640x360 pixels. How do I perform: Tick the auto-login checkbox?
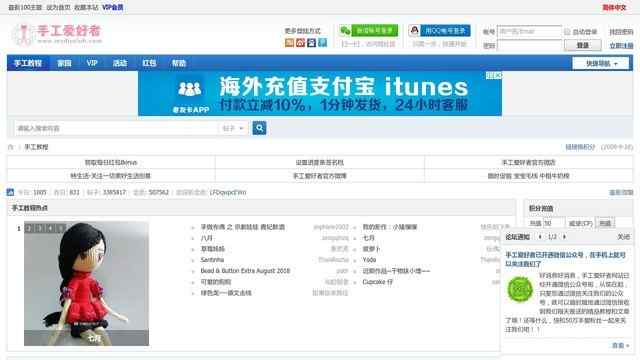click(x=567, y=31)
